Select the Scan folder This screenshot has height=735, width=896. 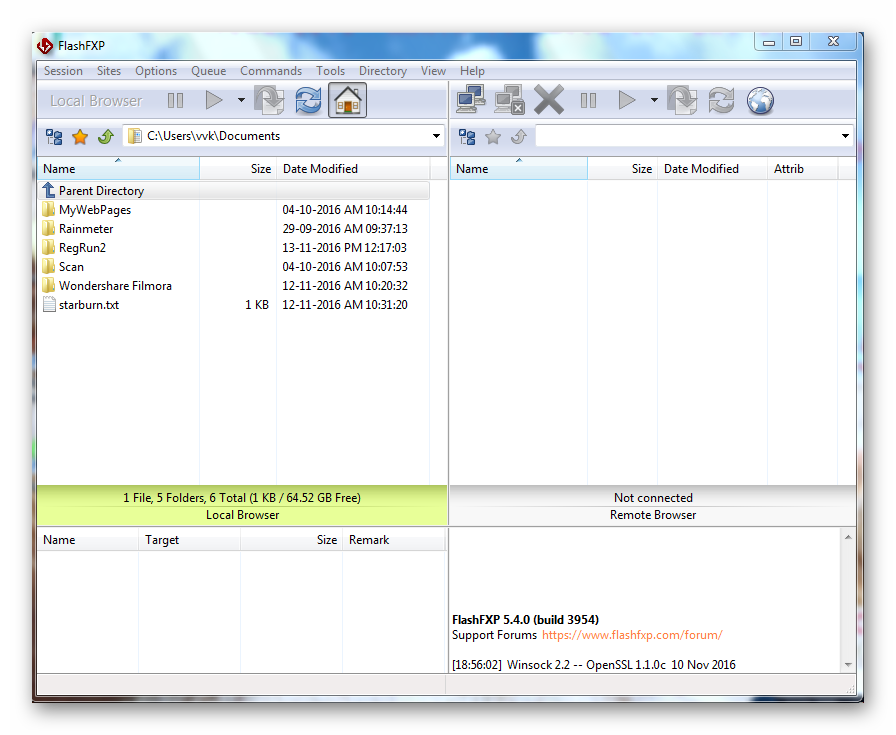pyautogui.click(x=234, y=266)
